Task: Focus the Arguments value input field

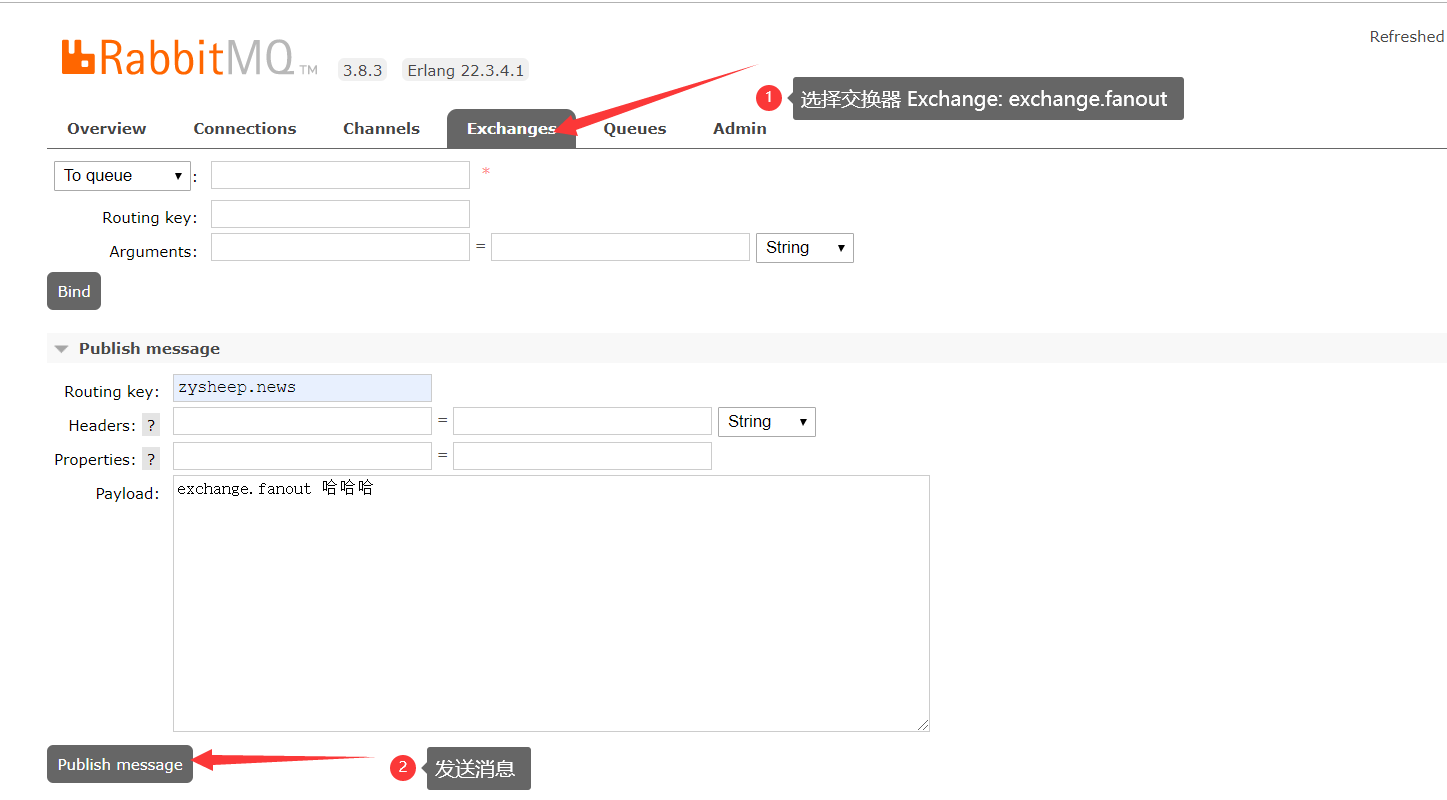Action: tap(620, 247)
